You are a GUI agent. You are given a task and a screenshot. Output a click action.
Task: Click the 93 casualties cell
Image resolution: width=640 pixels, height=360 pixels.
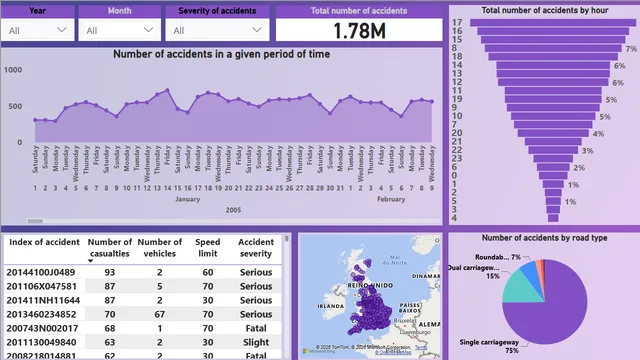point(109,272)
